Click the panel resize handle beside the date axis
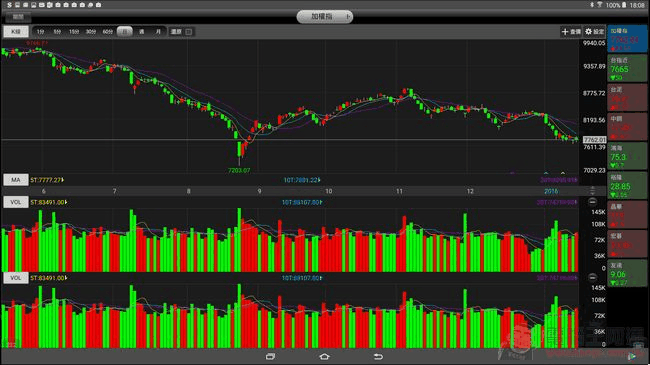This screenshot has height=365, width=650. pos(592,191)
